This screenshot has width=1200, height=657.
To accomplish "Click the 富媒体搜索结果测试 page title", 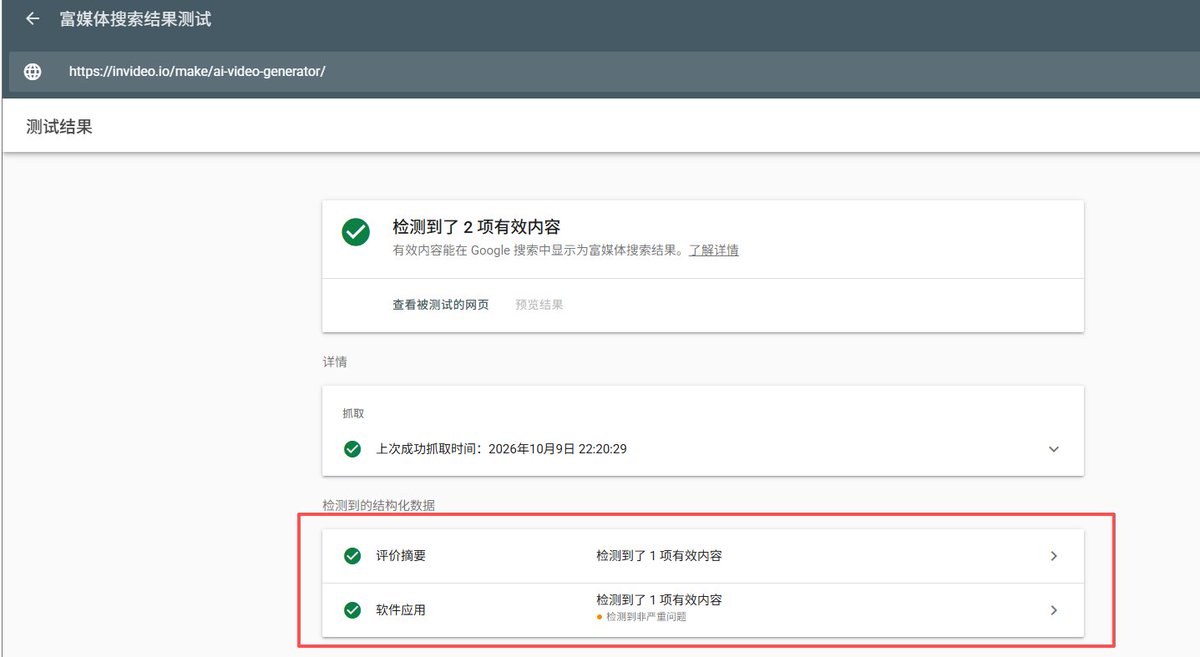I will [x=136, y=19].
